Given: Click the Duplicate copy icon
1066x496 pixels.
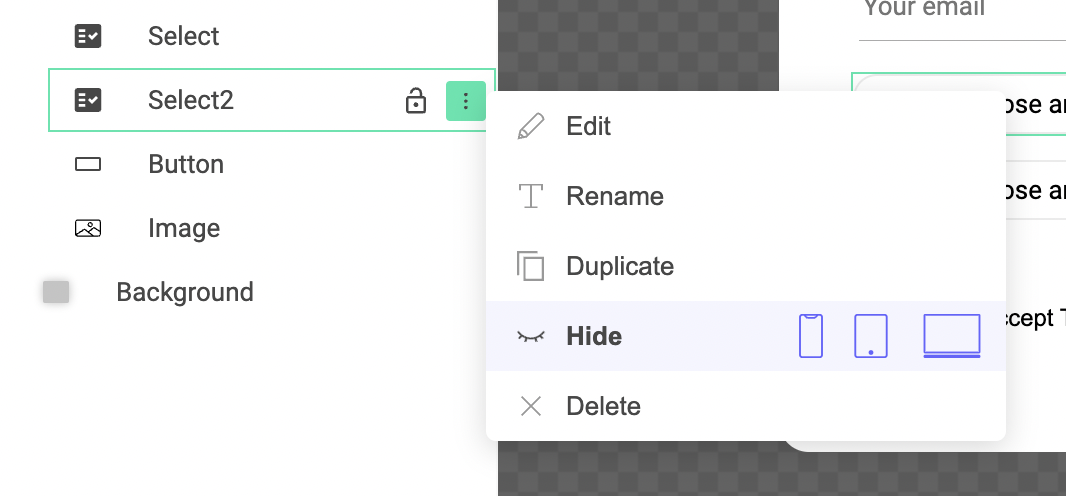Looking at the screenshot, I should 530,266.
